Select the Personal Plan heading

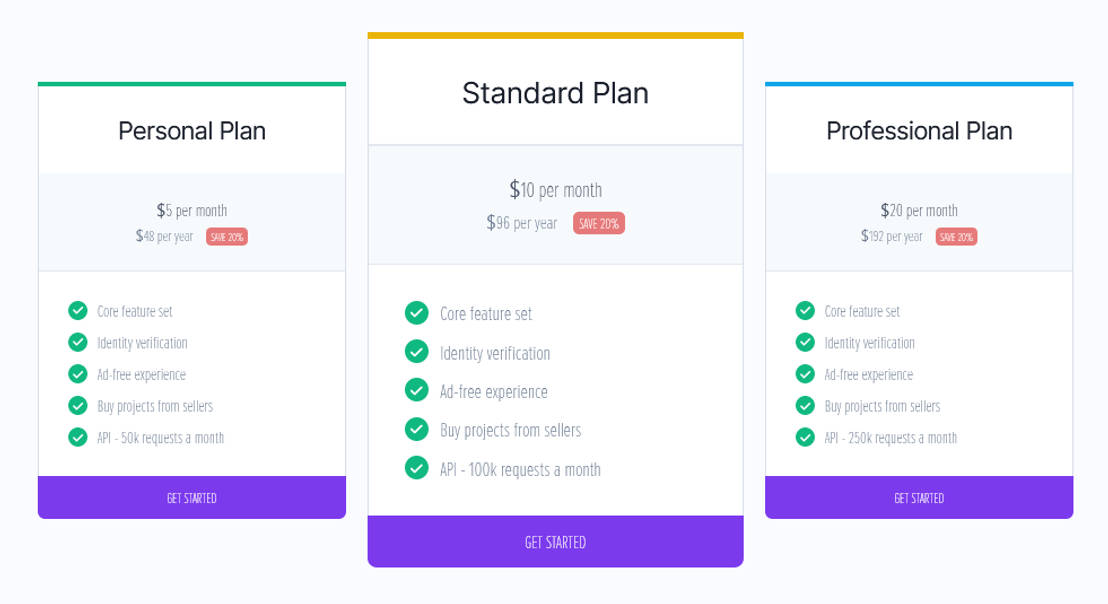191,130
